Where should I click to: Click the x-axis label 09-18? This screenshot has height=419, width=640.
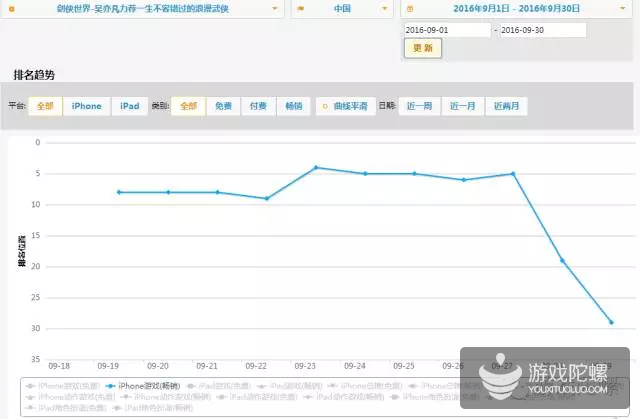pyautogui.click(x=59, y=366)
